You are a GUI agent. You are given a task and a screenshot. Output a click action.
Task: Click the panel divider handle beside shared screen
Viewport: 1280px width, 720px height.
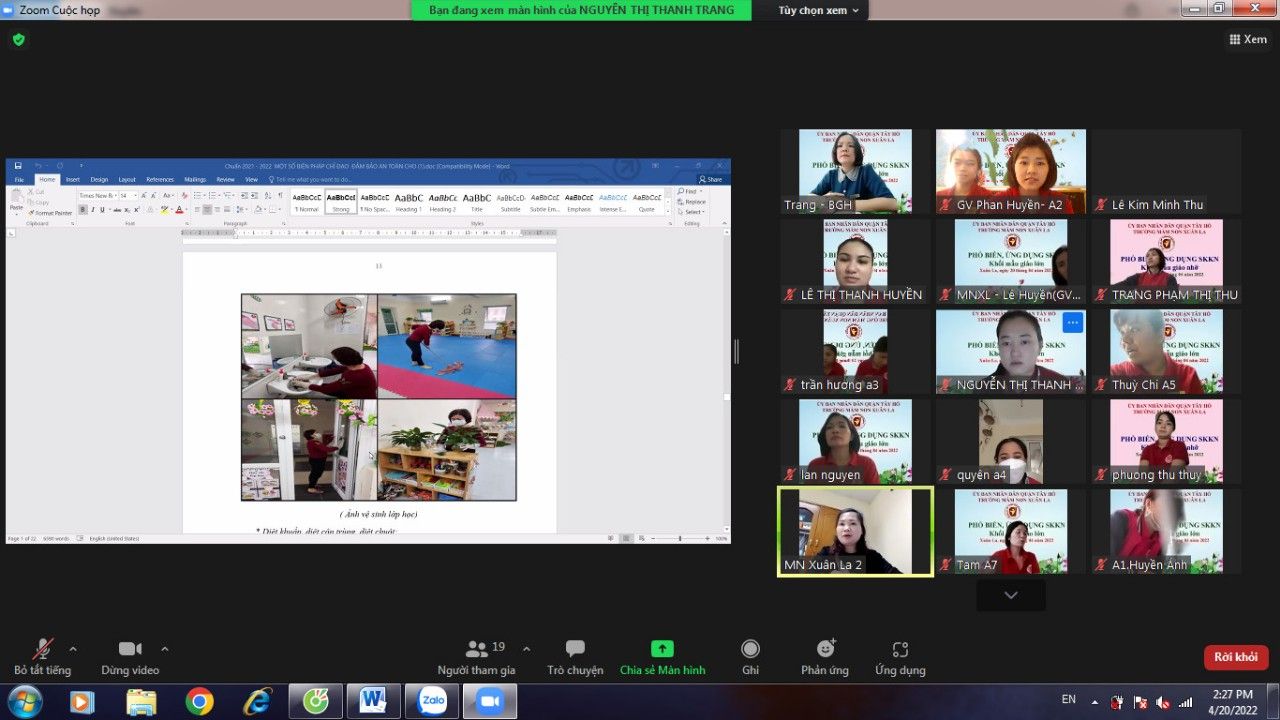737,351
